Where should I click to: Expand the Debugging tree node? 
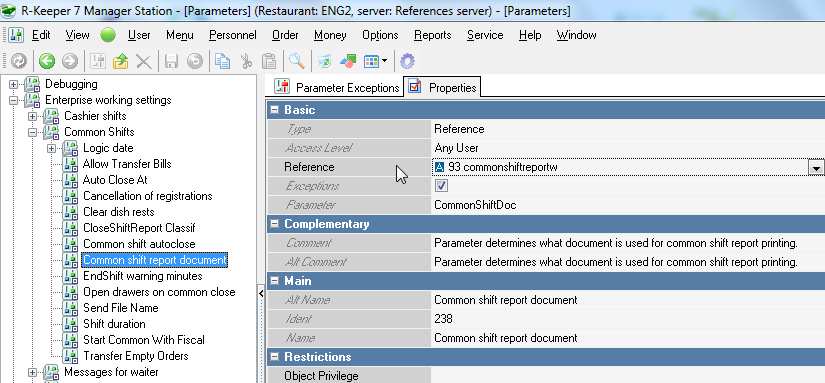click(x=13, y=84)
